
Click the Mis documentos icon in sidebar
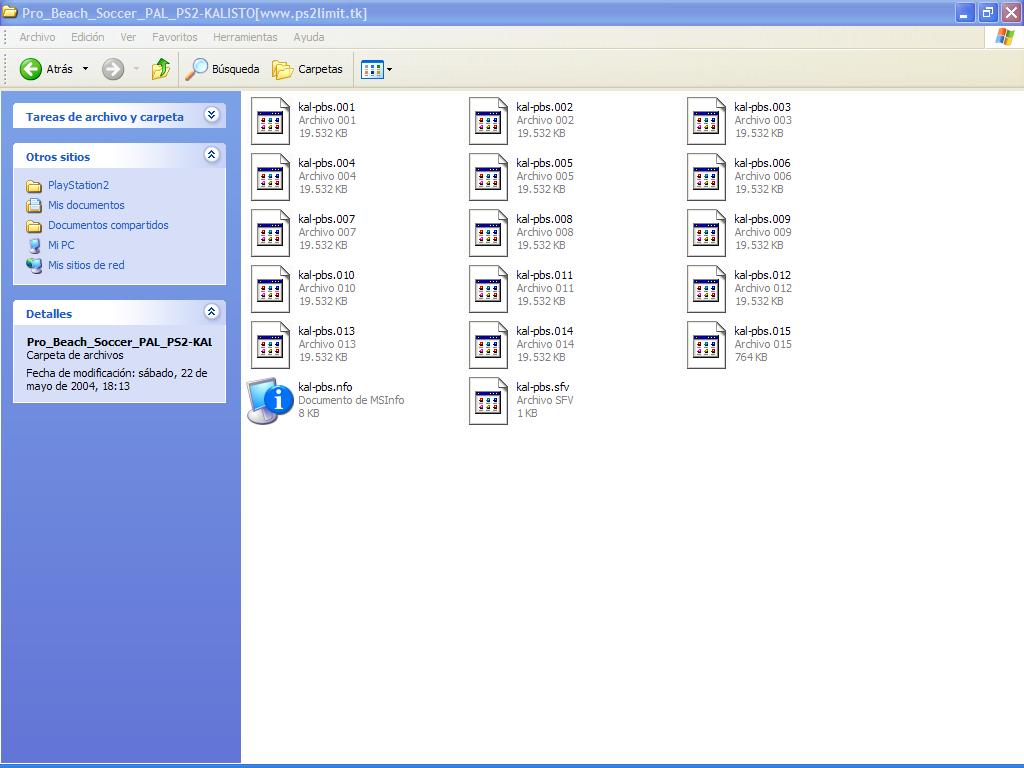pyautogui.click(x=34, y=206)
